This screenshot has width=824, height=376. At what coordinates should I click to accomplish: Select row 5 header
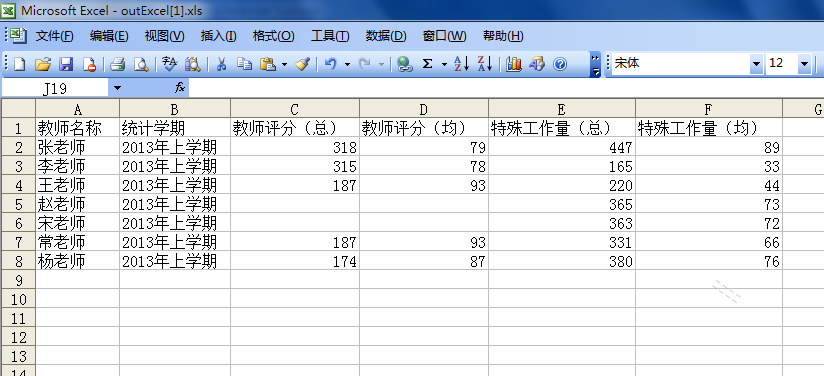tap(18, 204)
